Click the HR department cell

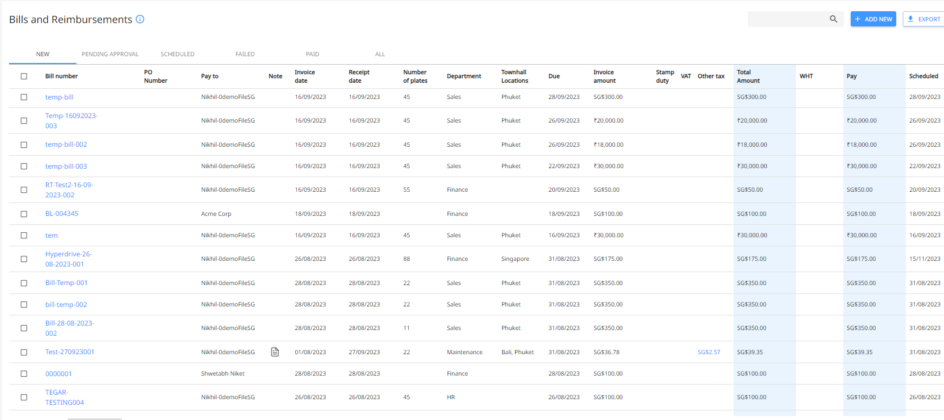450,397
